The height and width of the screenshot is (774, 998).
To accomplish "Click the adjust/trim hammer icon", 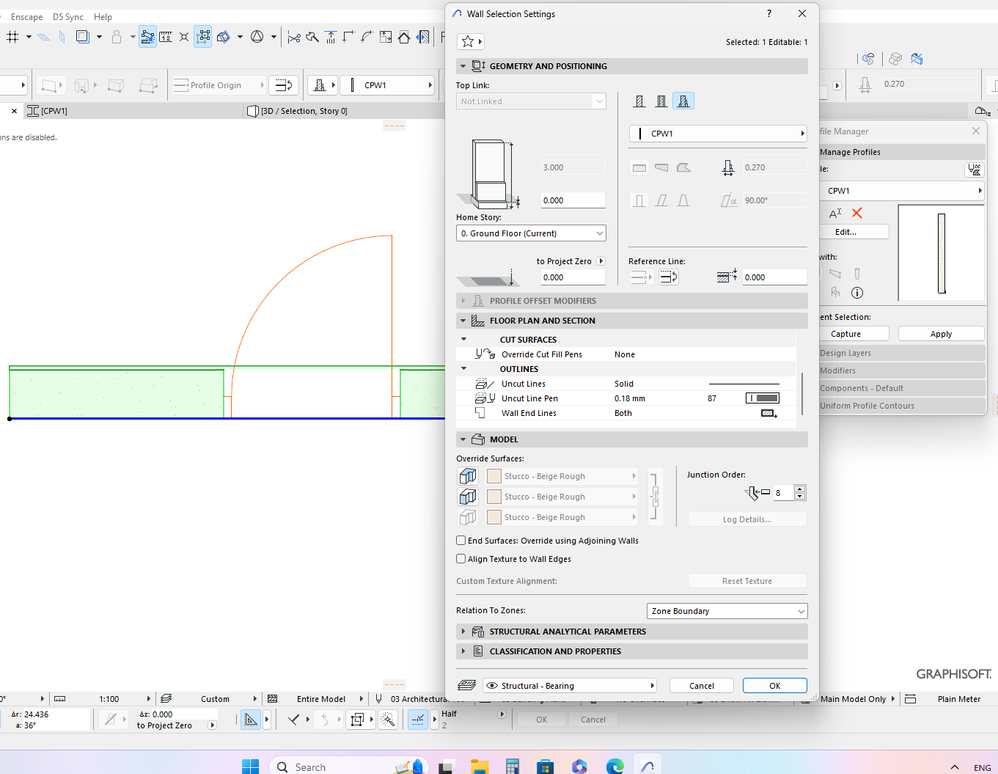I will [x=312, y=37].
